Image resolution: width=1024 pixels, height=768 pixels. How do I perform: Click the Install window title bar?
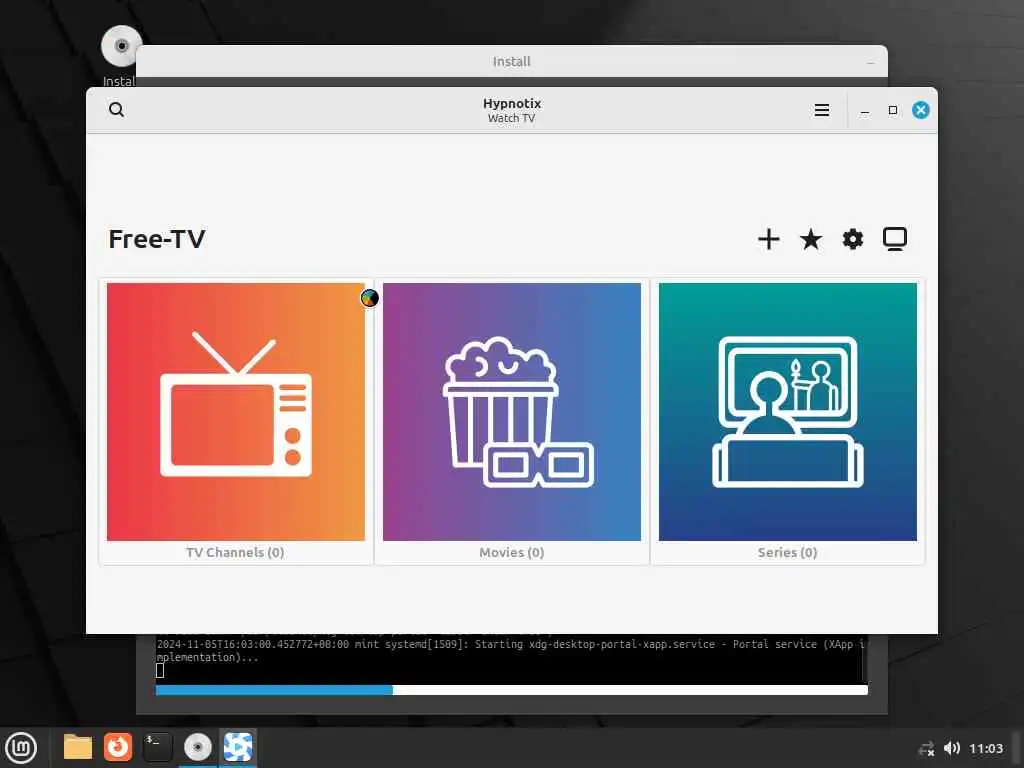pyautogui.click(x=511, y=61)
